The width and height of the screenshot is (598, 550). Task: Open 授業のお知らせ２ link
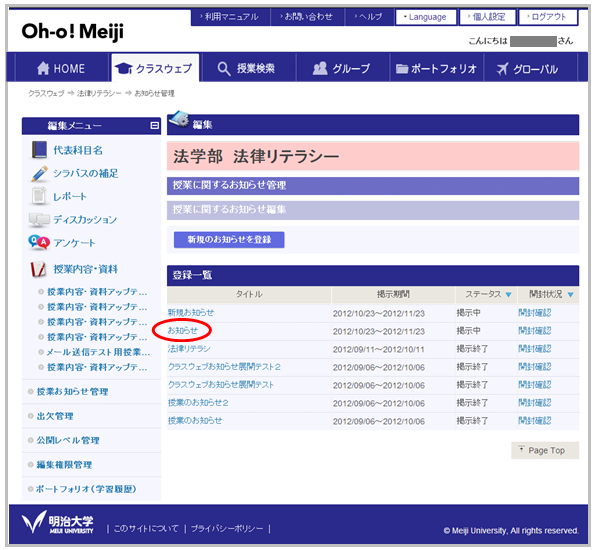click(198, 402)
